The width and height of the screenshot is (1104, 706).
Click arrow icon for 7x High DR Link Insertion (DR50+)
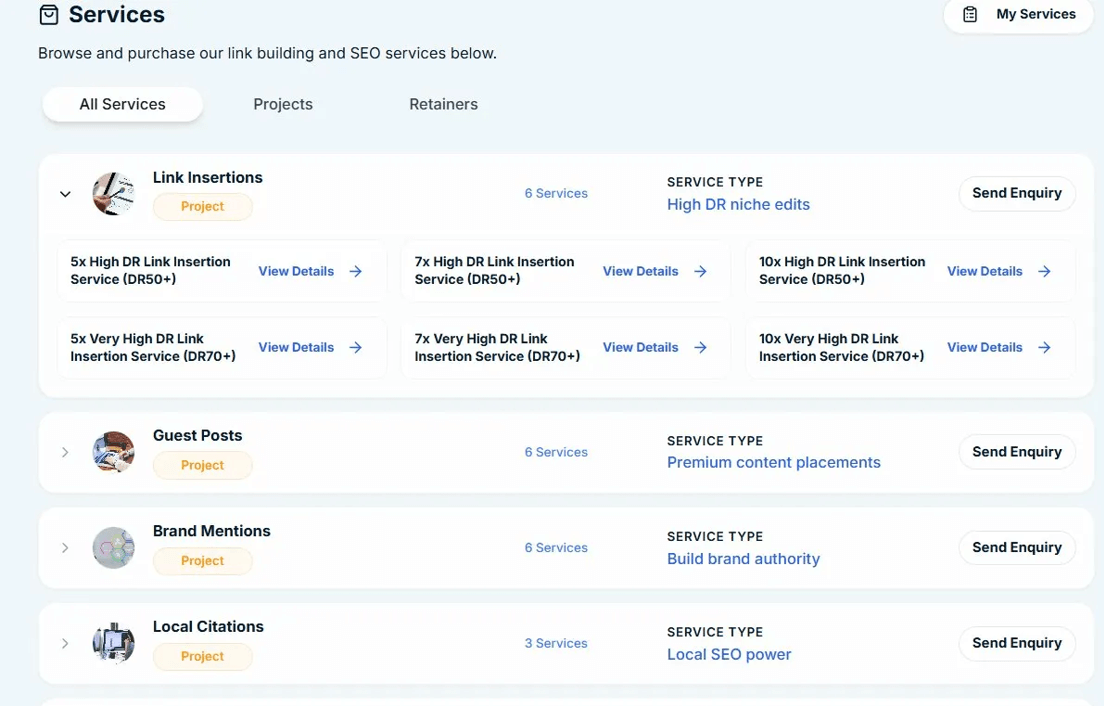[700, 271]
